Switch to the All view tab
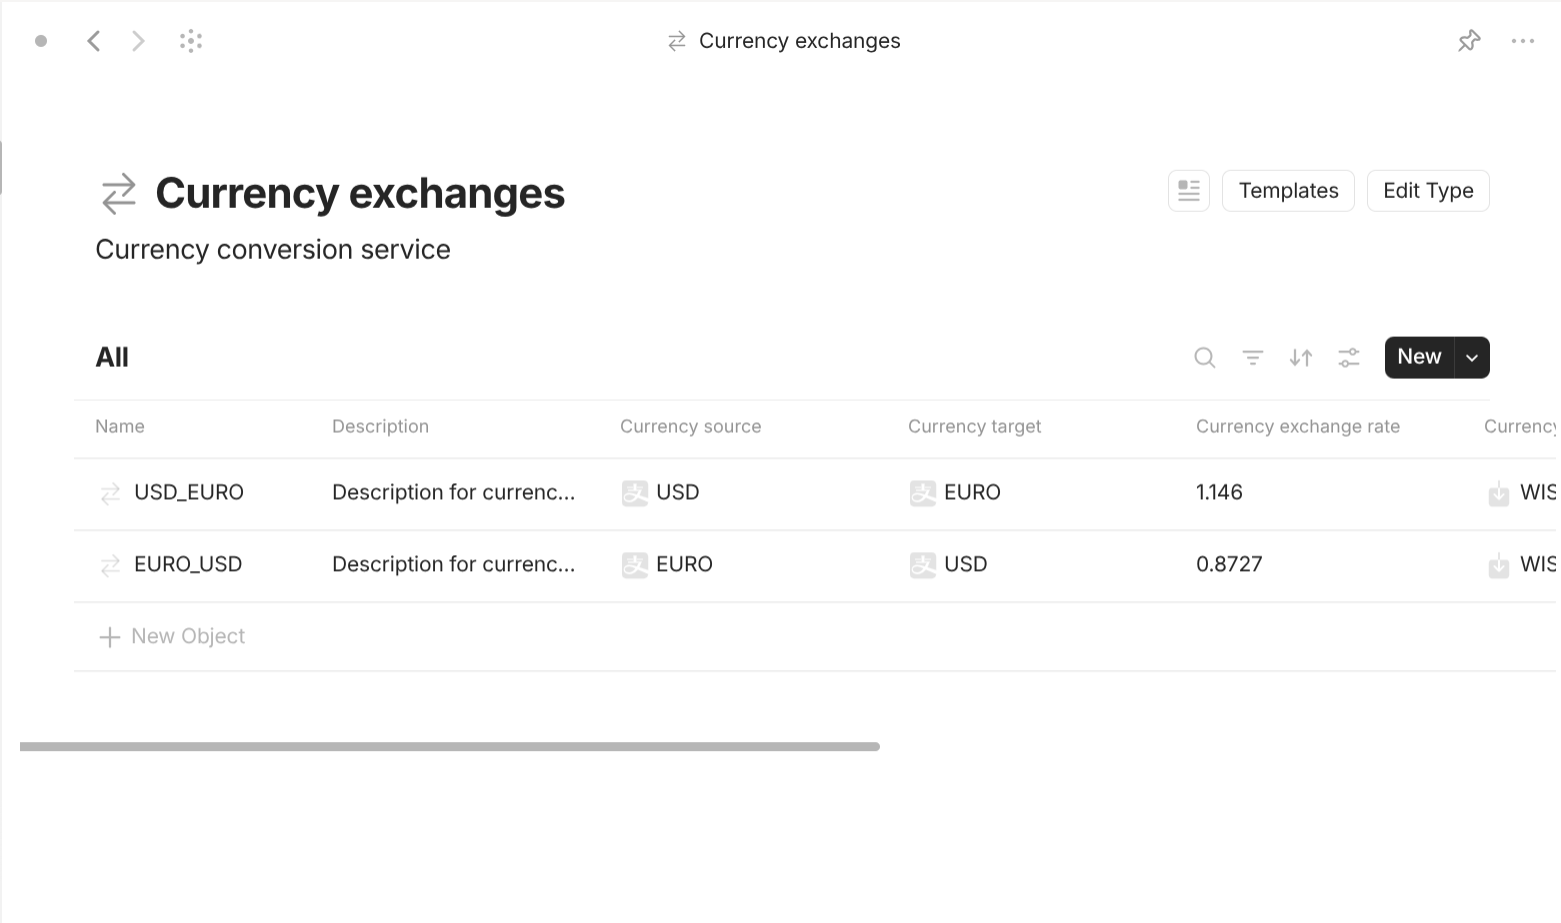The image size is (1561, 923). click(111, 357)
